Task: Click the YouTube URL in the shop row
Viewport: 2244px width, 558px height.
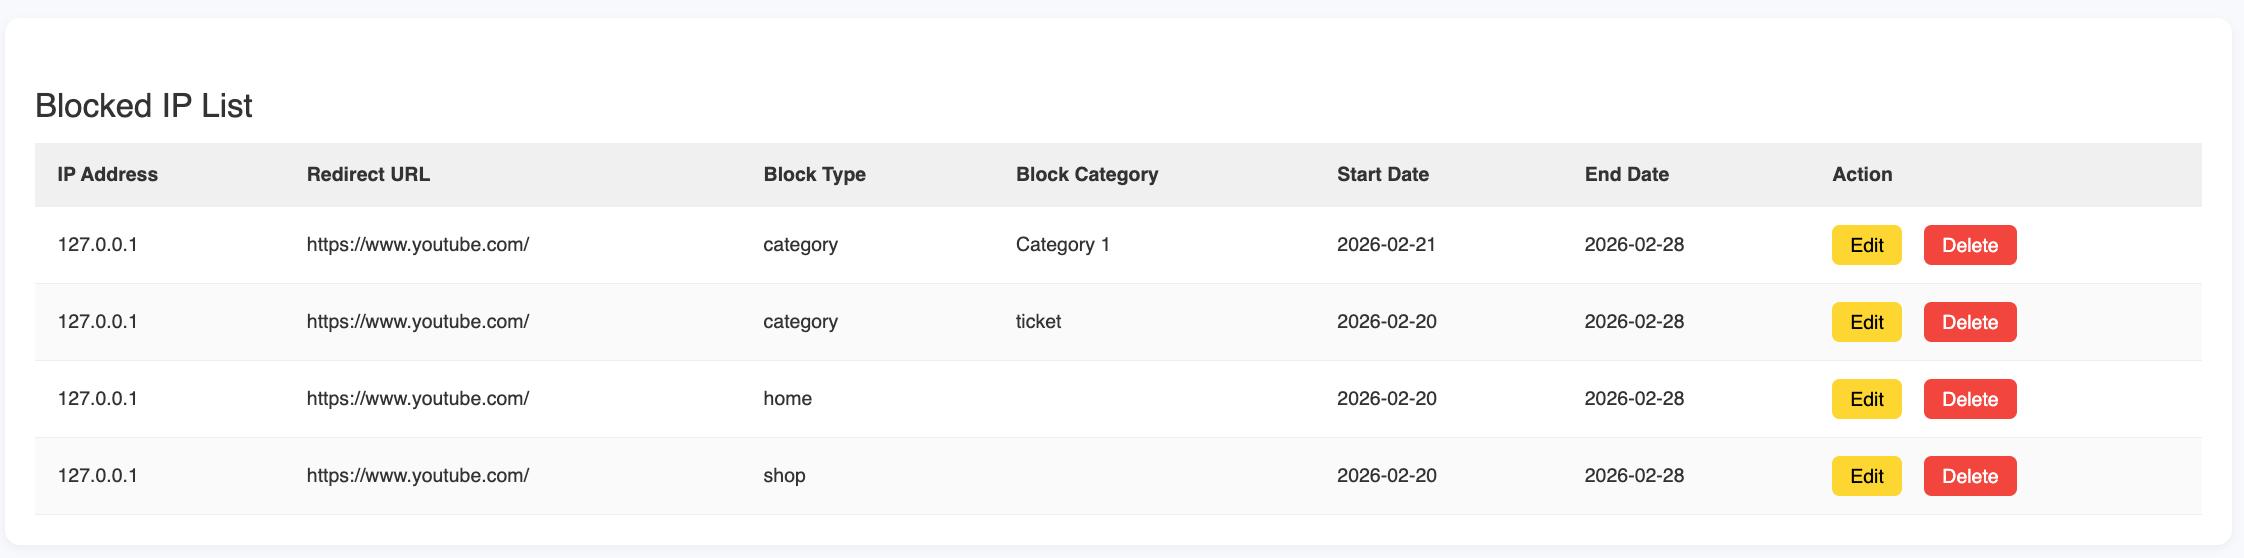Action: (417, 475)
